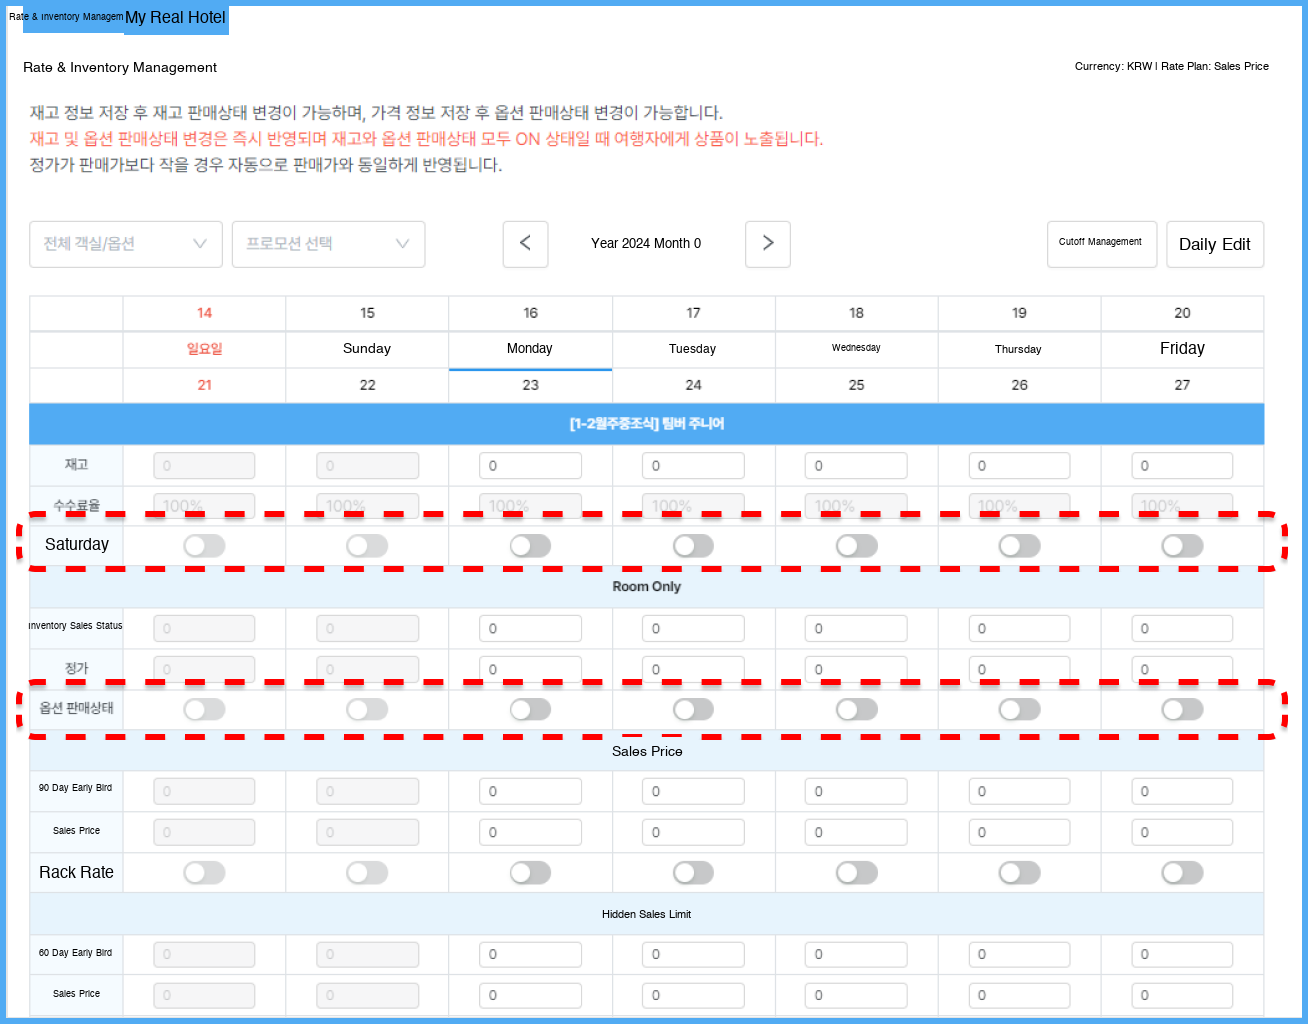1308x1024 pixels.
Task: Edit 90 Day Early Bird field under Friday
Action: tap(1182, 792)
